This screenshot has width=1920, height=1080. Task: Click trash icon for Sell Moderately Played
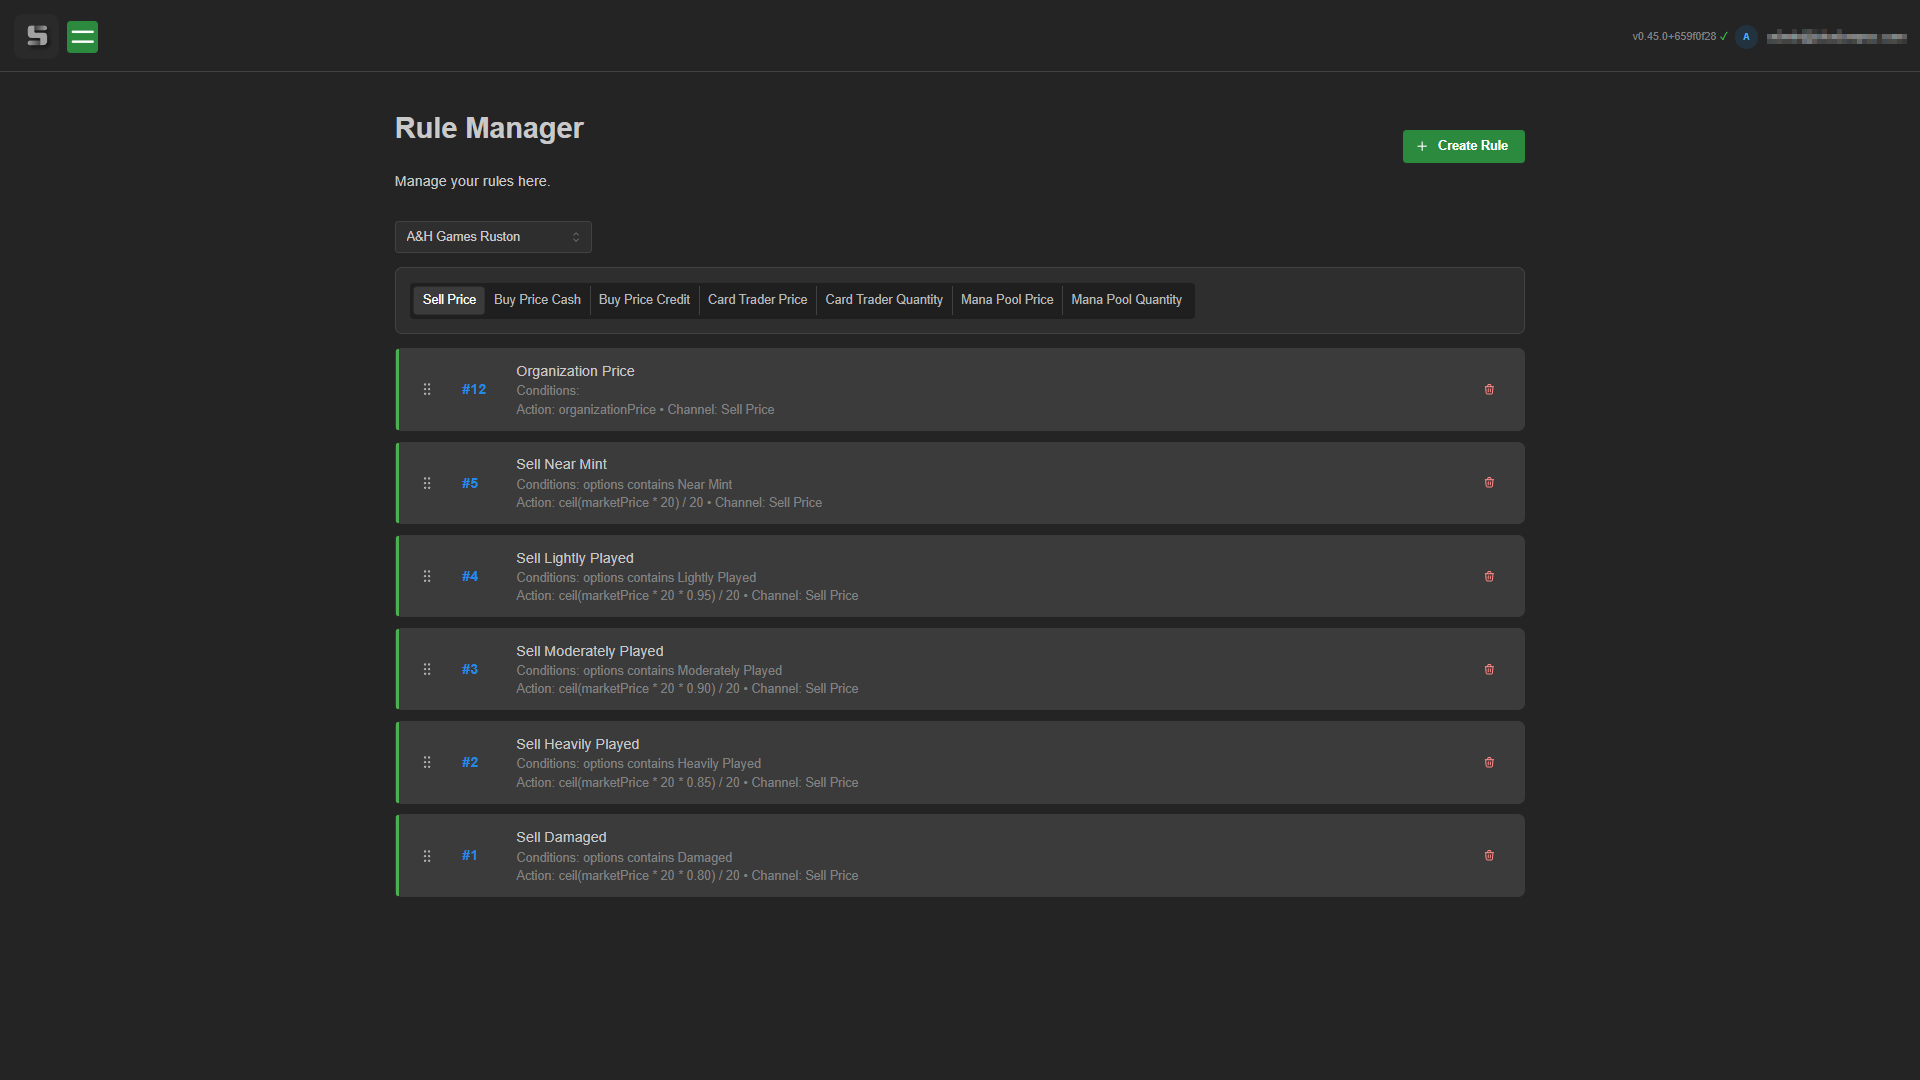[x=1489, y=670]
